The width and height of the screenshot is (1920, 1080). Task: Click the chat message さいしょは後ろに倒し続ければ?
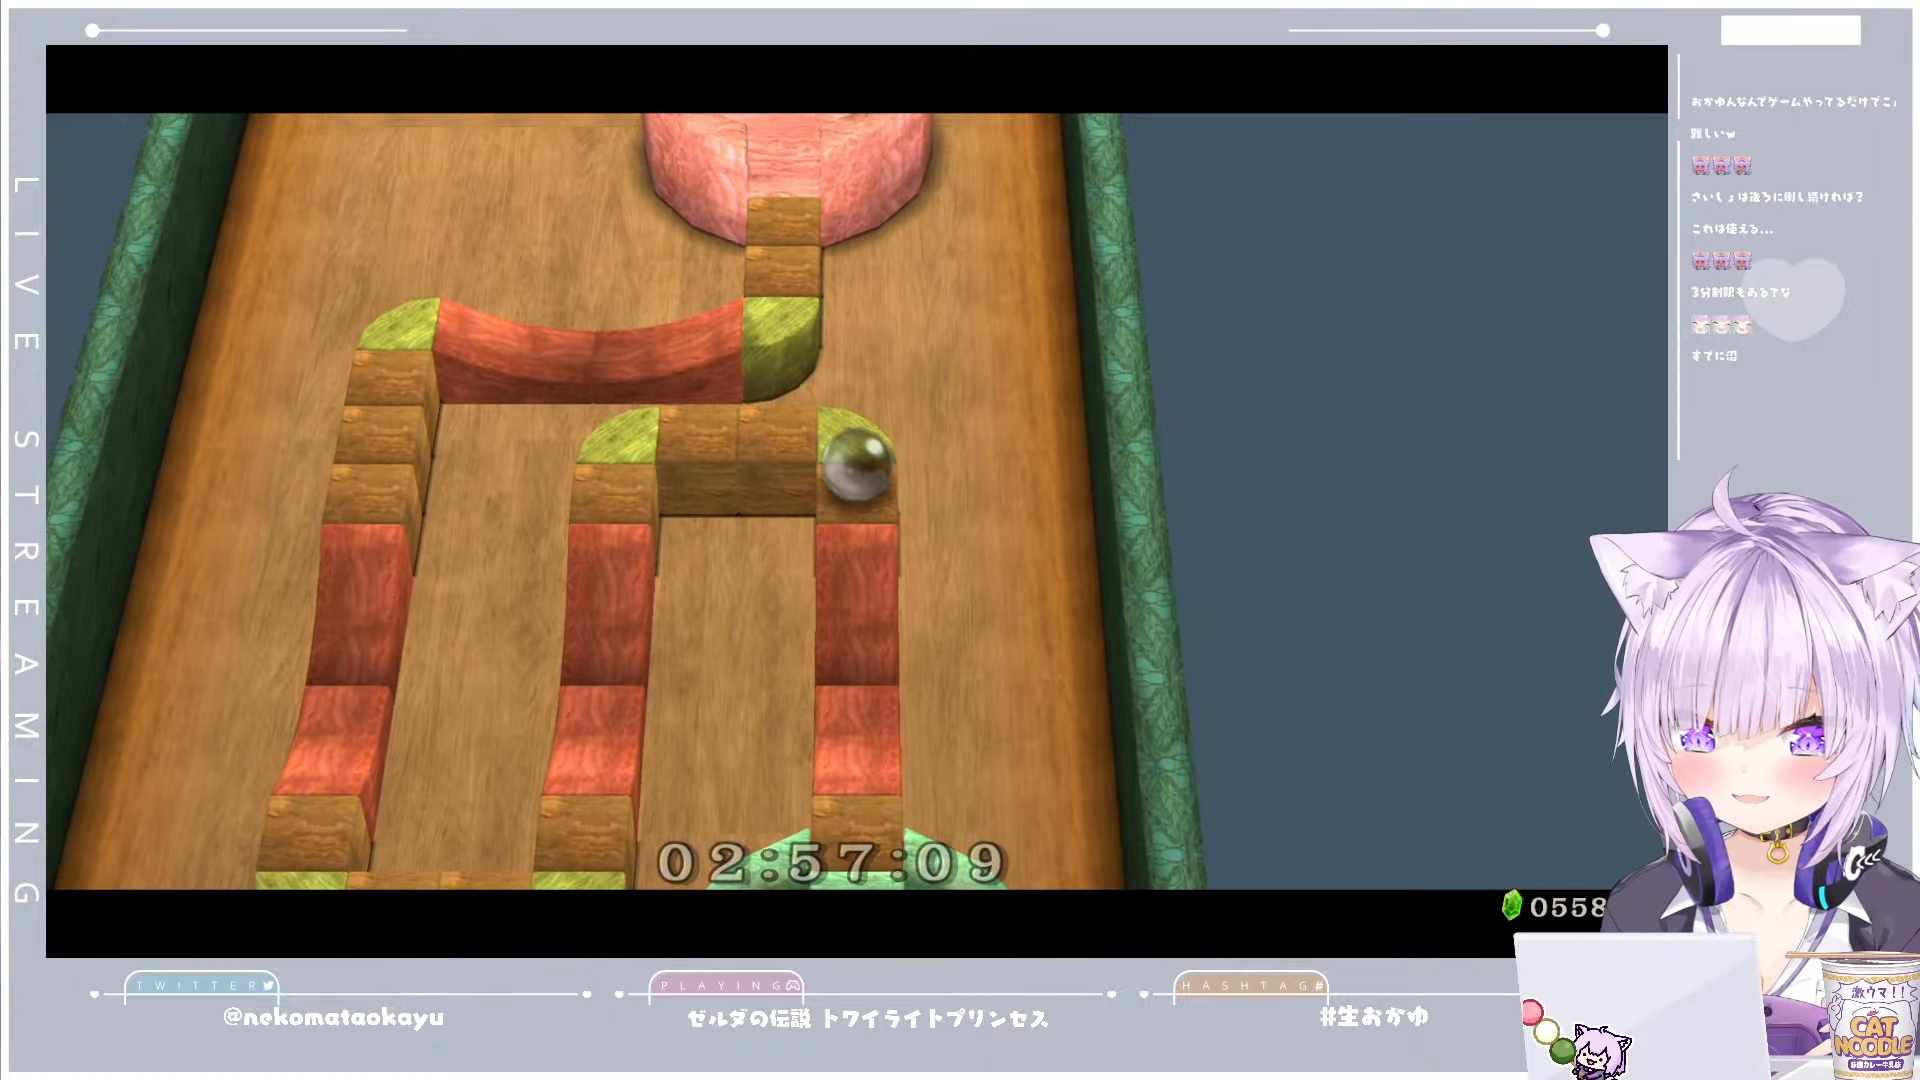point(1777,197)
